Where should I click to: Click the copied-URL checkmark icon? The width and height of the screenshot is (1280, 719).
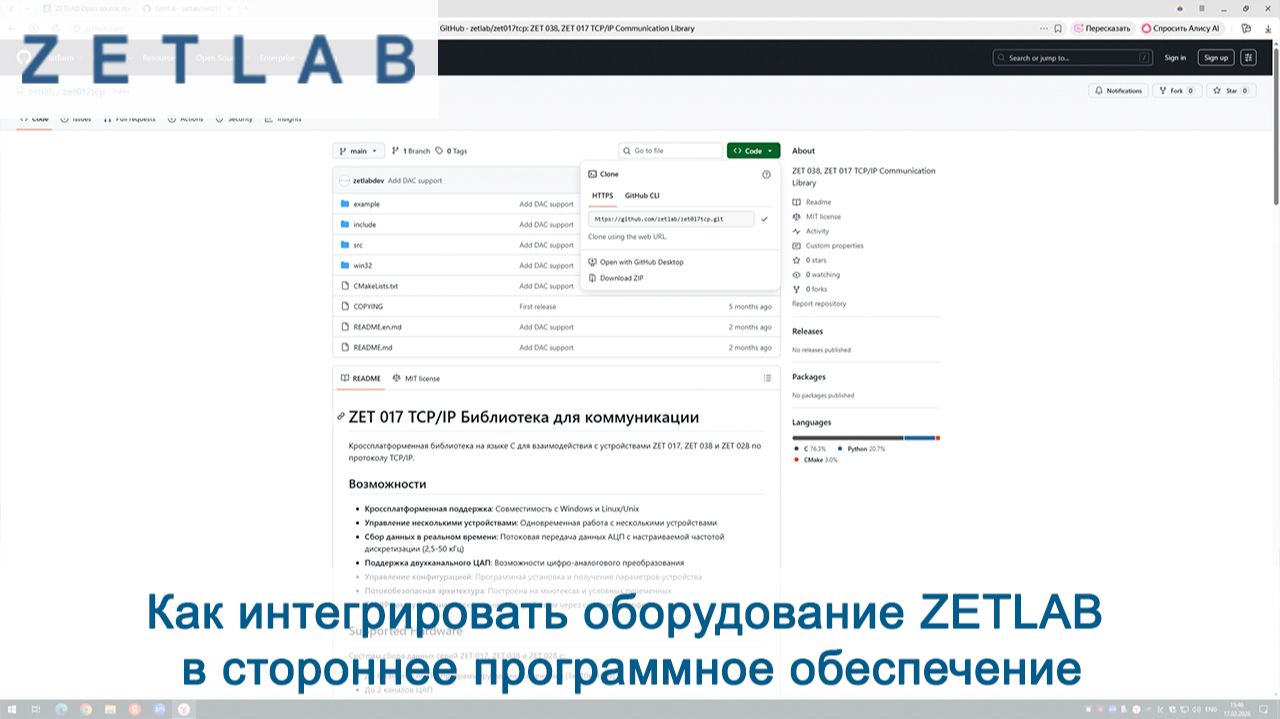(765, 218)
